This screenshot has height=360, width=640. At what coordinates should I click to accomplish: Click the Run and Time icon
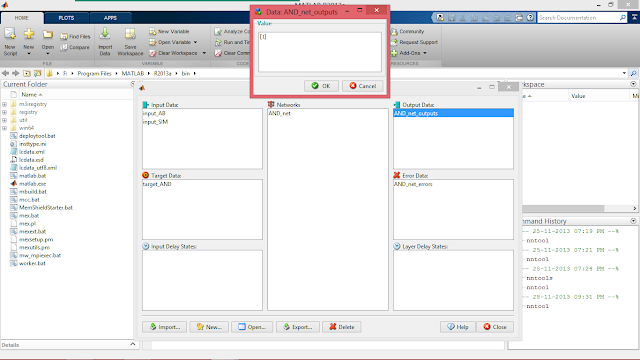[x=218, y=42]
